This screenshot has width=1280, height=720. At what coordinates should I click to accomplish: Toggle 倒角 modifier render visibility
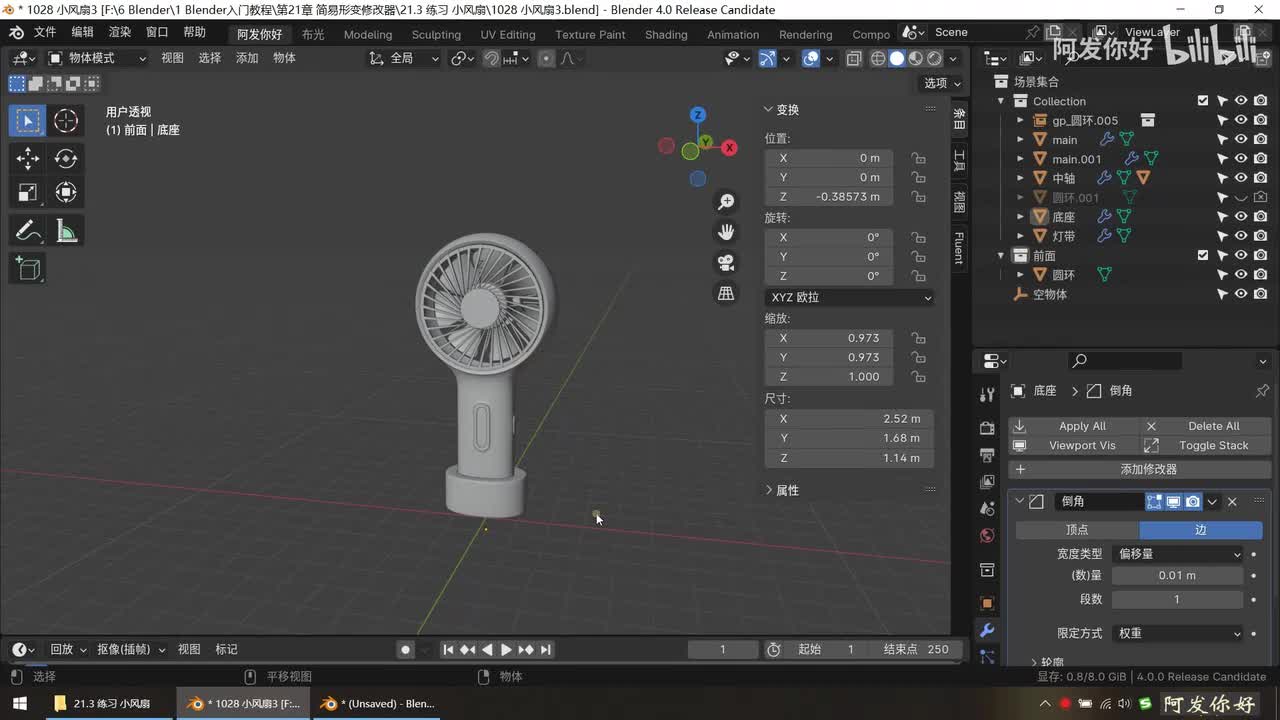pyautogui.click(x=1193, y=502)
